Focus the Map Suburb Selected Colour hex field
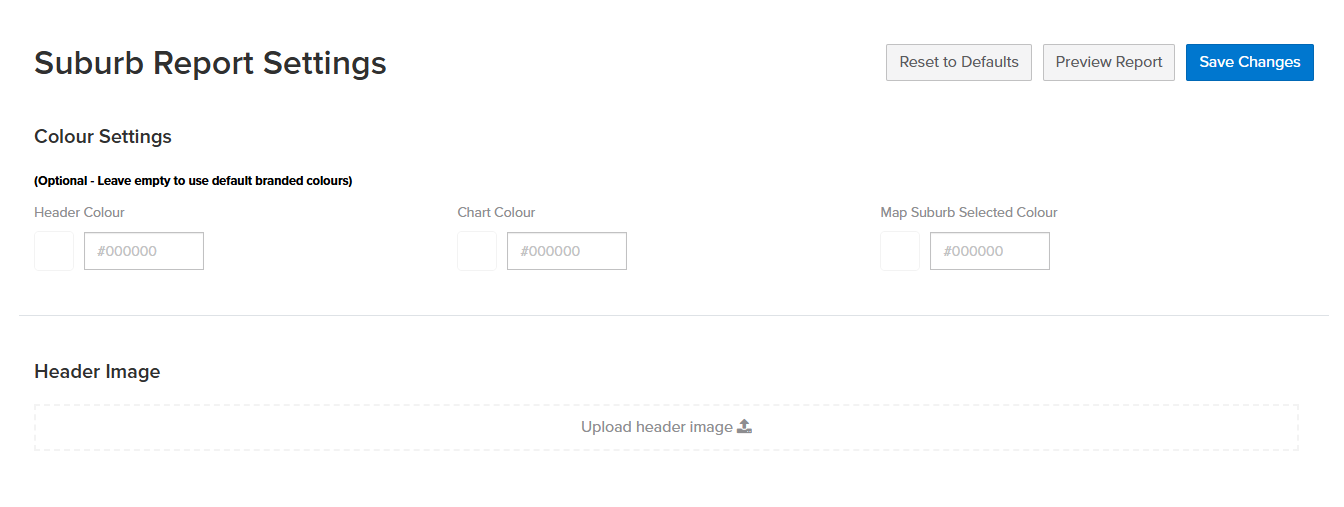Viewport: 1344px width, 507px height. (990, 251)
